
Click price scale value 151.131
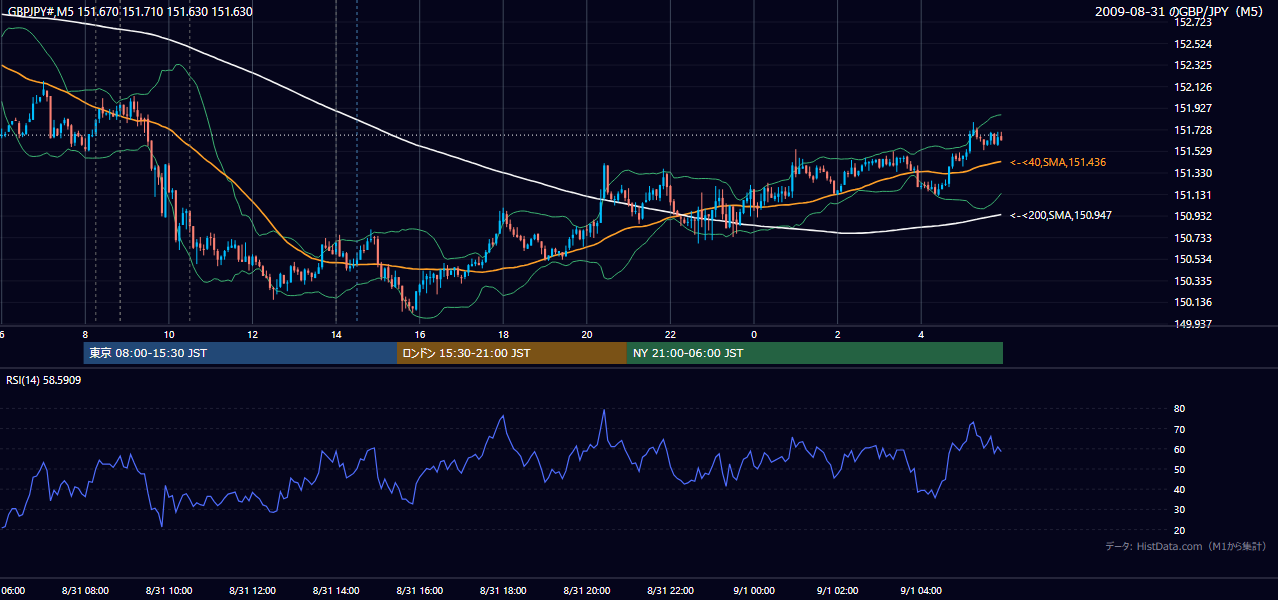coord(1194,195)
